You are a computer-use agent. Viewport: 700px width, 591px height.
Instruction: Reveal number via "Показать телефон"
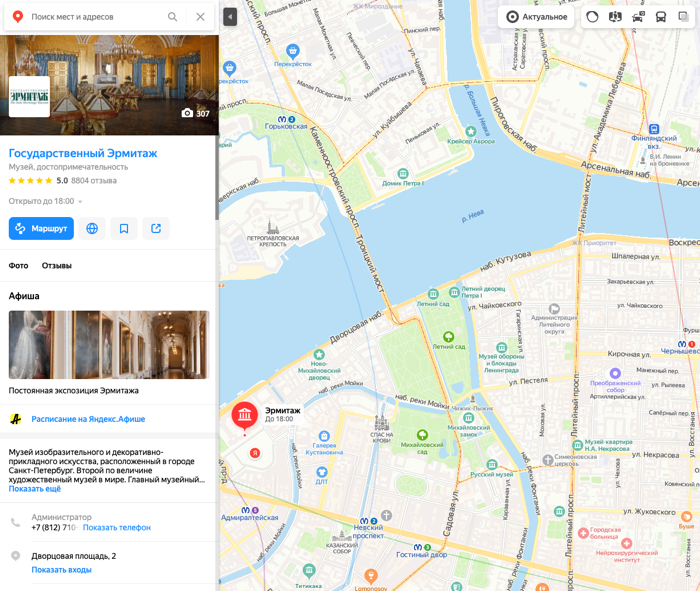pyautogui.click(x=117, y=528)
